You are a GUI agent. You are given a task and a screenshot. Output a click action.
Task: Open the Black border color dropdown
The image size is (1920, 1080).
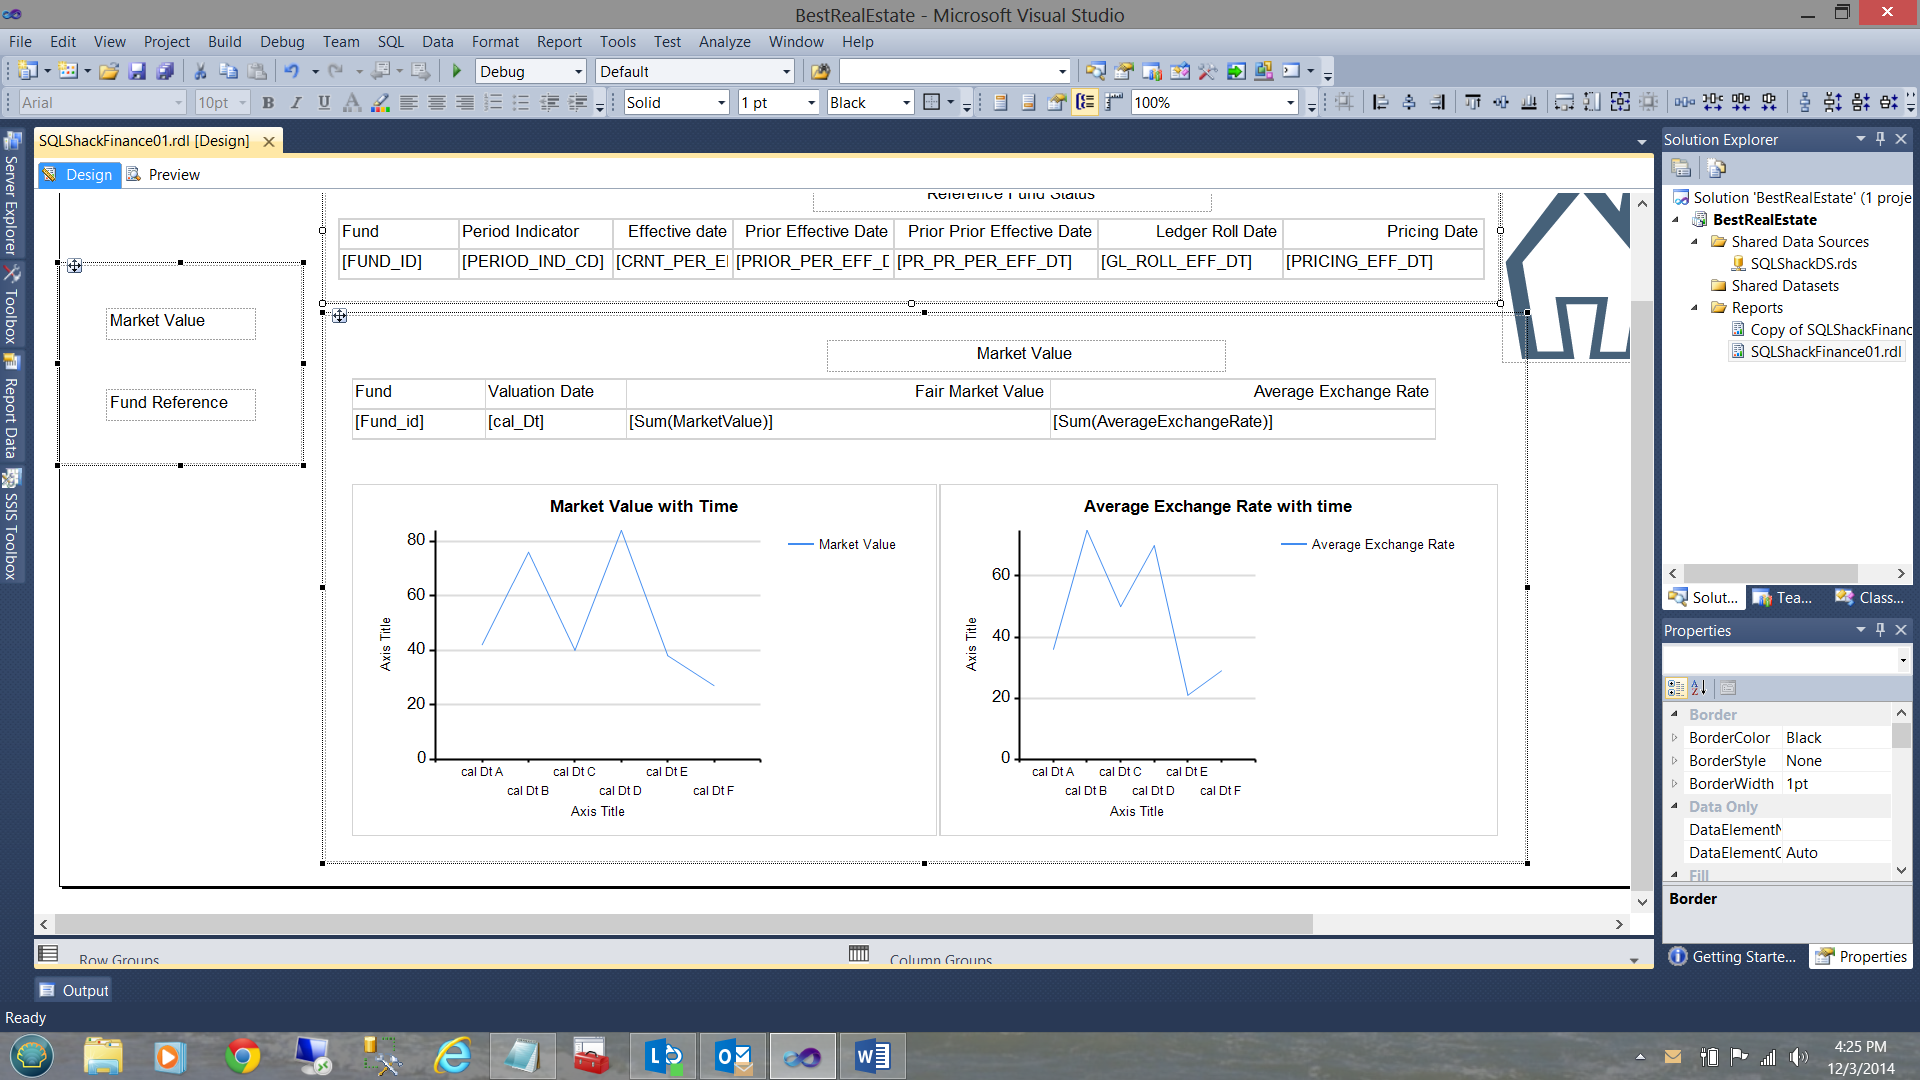906,103
